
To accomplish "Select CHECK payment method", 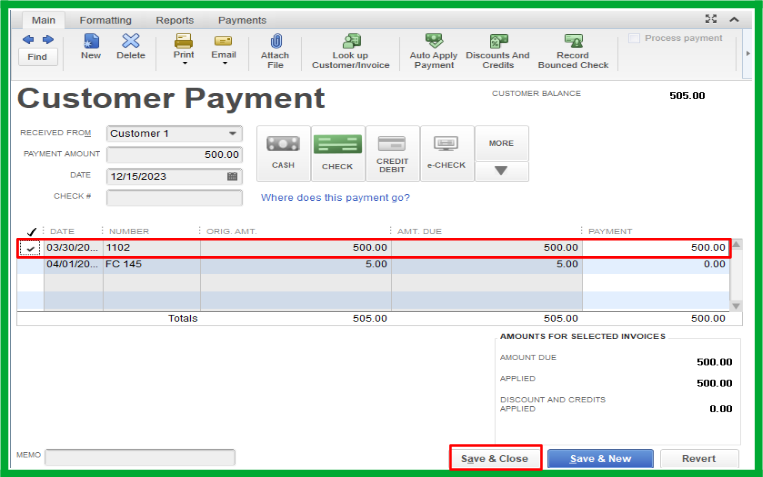I will pos(338,153).
